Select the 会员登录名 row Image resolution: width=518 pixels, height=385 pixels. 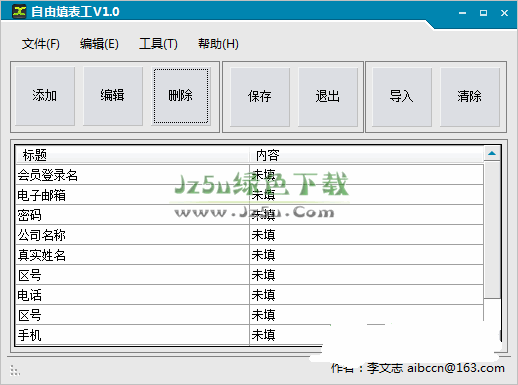(x=249, y=175)
